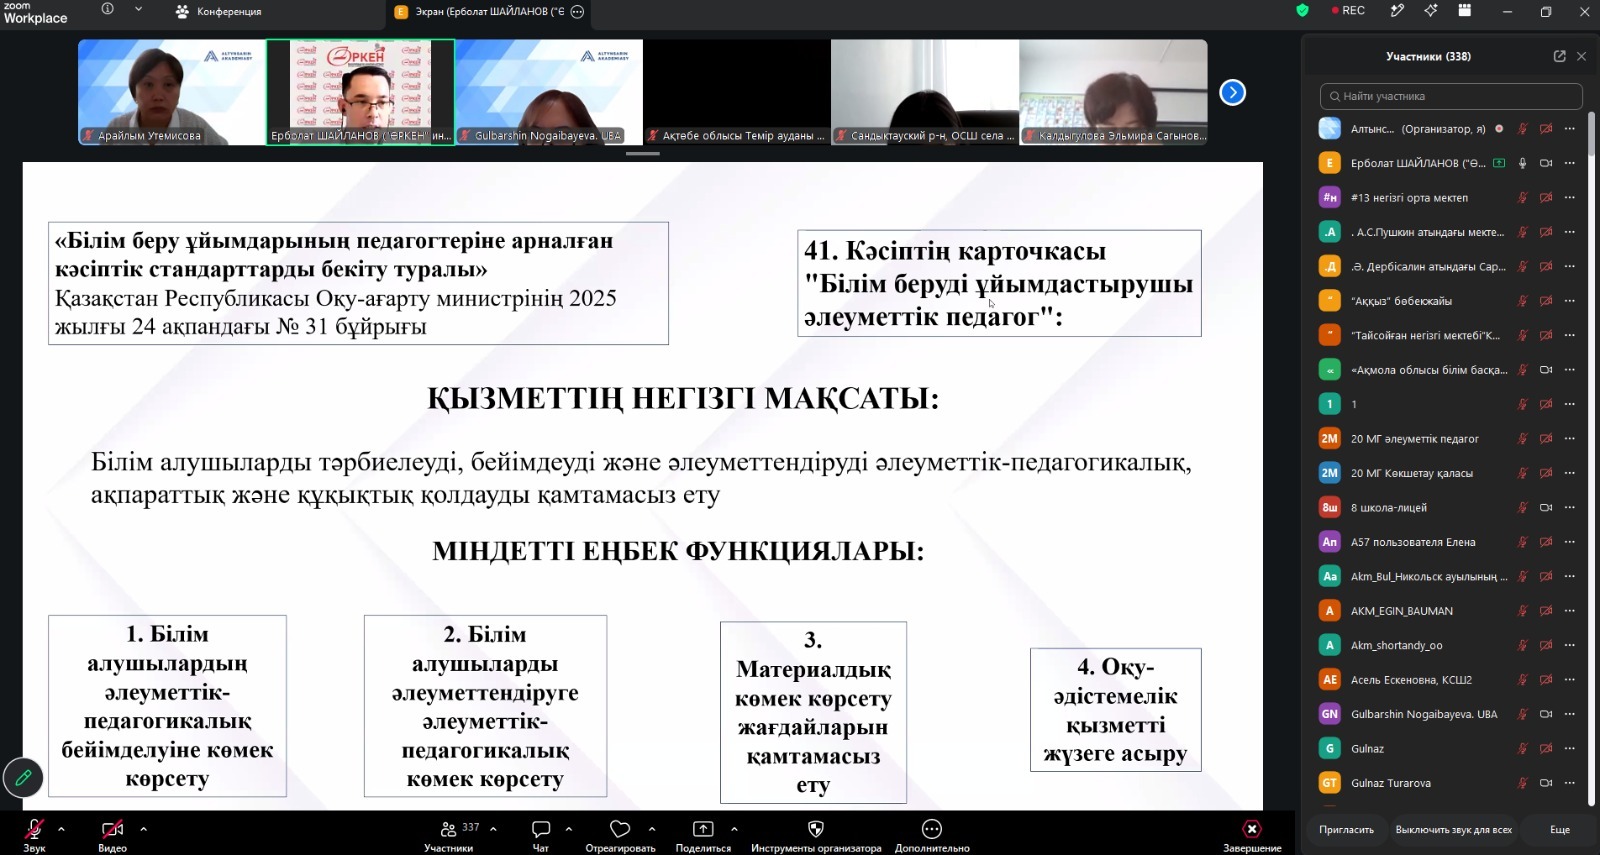Open more options for Gulnaz Turarova
This screenshot has height=855, width=1600.
click(x=1570, y=783)
